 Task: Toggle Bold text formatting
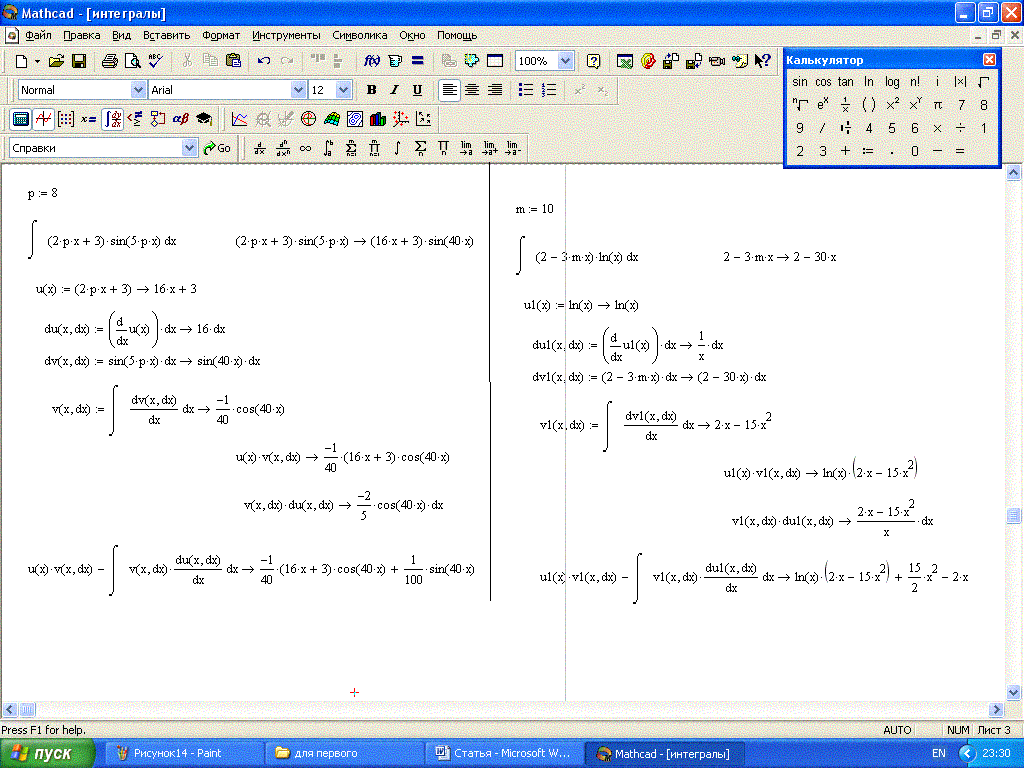coord(371,90)
